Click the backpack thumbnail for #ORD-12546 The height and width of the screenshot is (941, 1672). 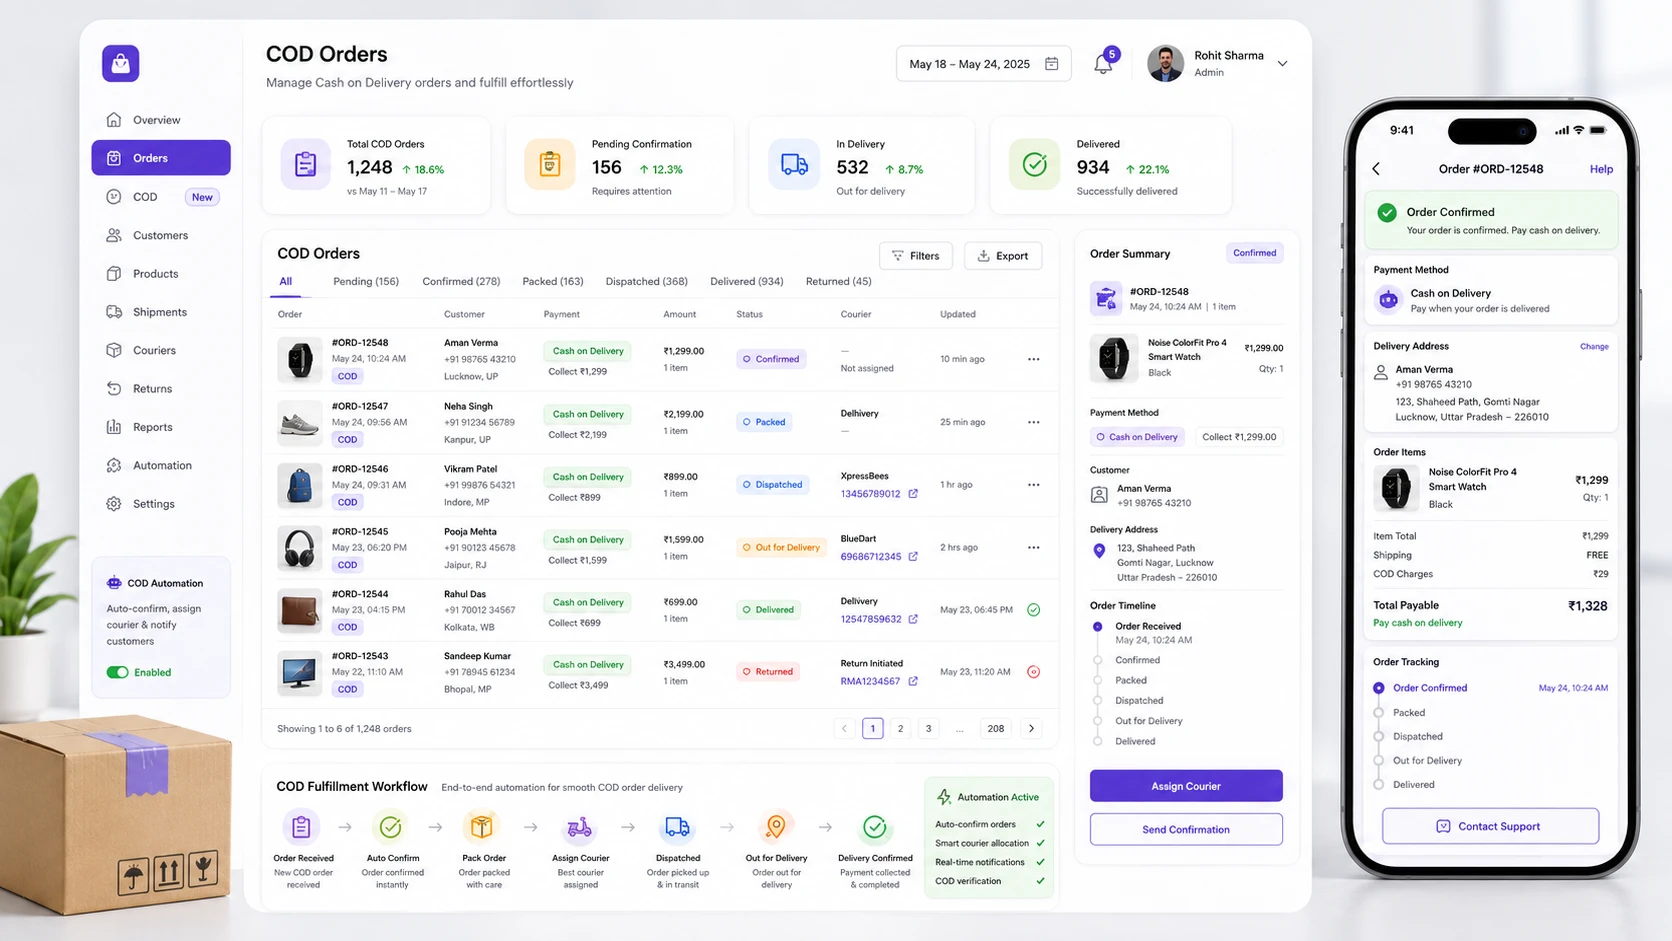[300, 485]
